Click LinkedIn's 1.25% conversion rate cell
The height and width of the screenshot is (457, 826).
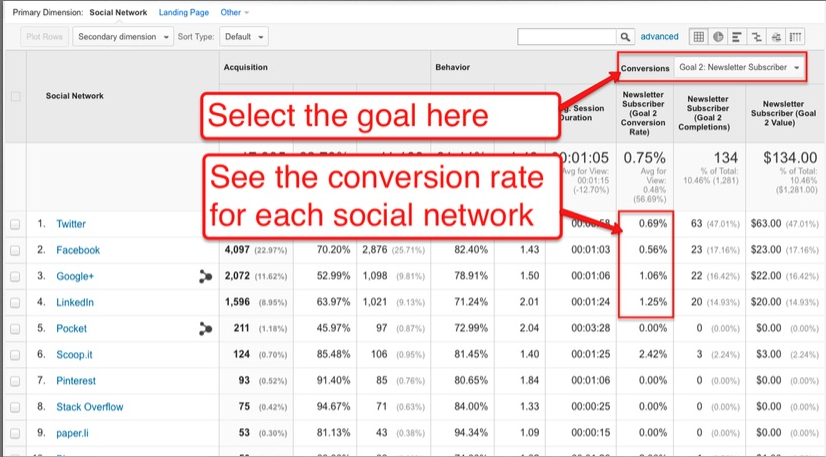tap(653, 302)
